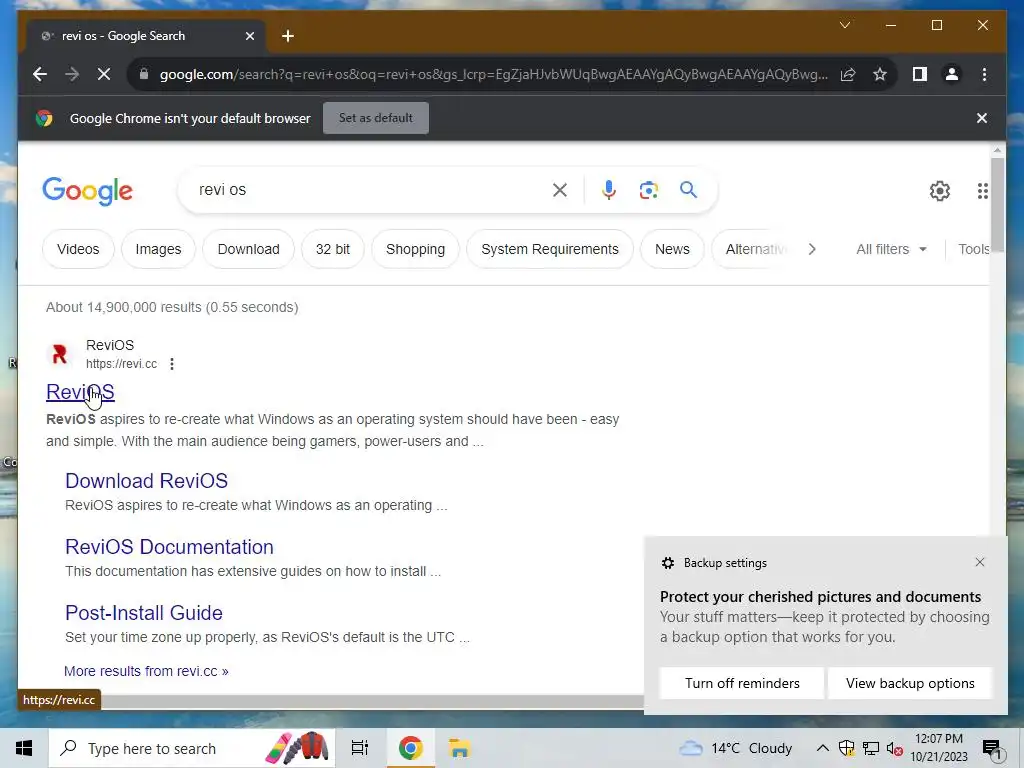Open File Explorer from the taskbar
Image resolution: width=1024 pixels, height=768 pixels.
pyautogui.click(x=459, y=748)
